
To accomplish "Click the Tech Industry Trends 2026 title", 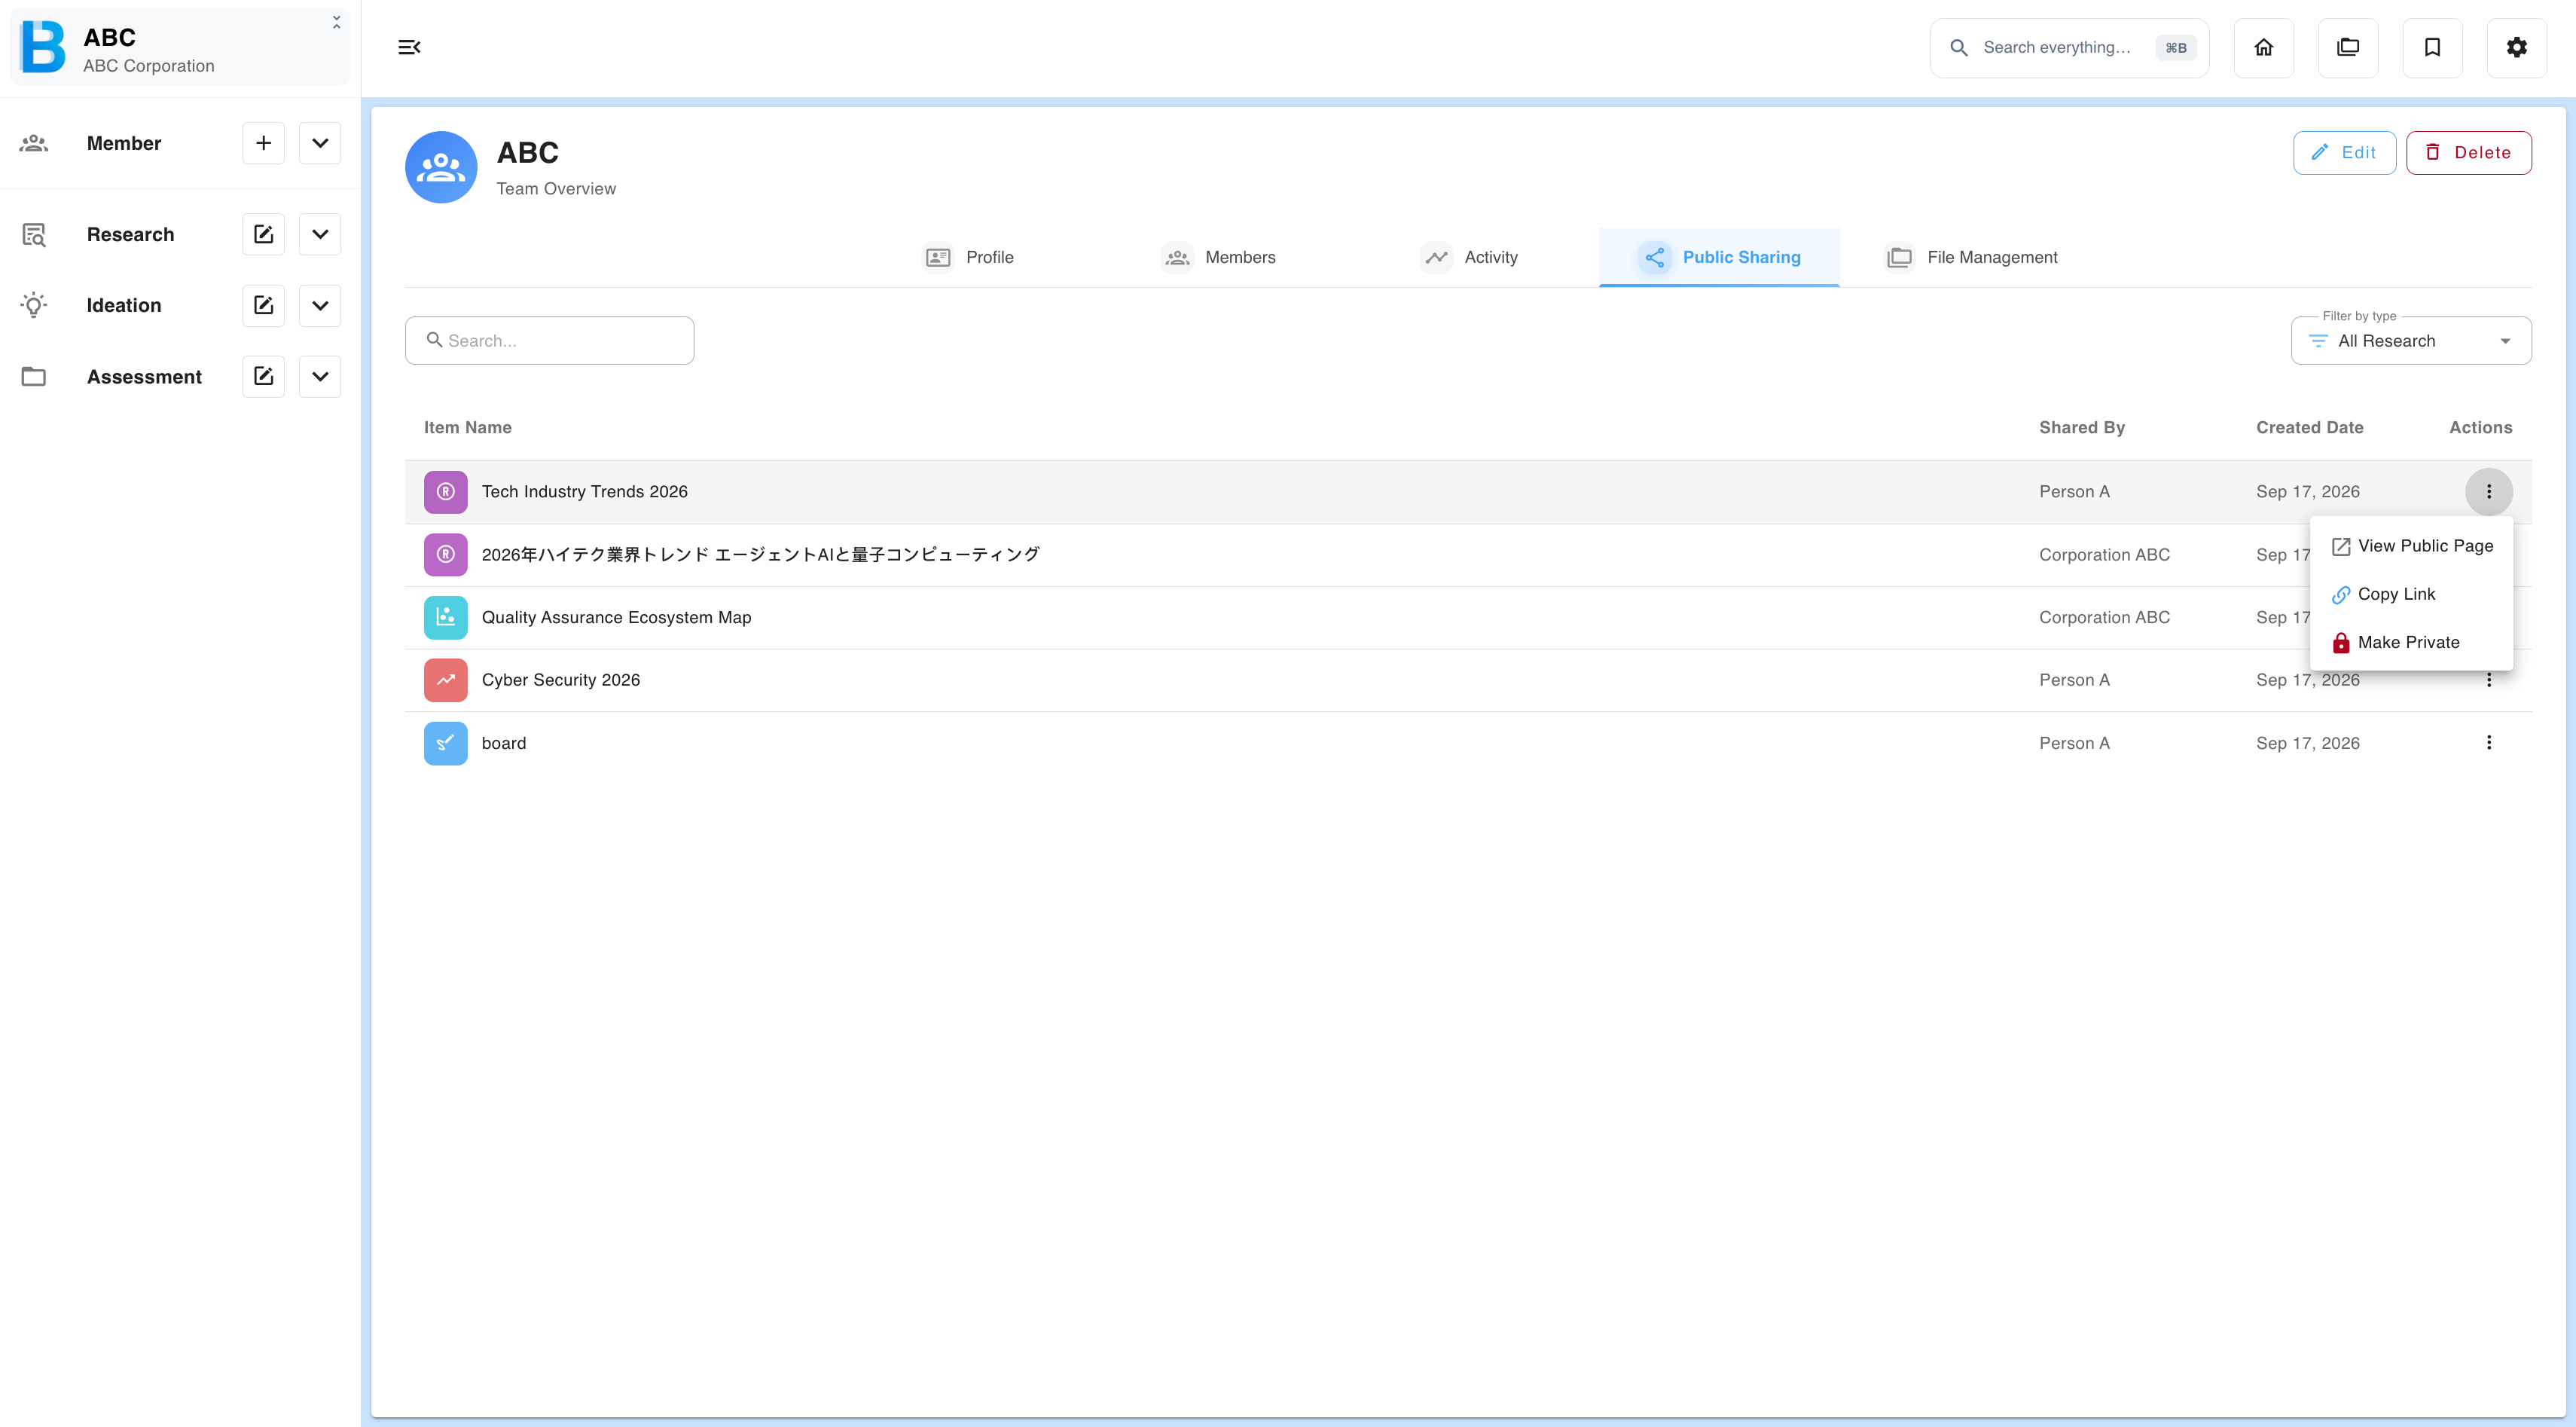I will pos(585,492).
